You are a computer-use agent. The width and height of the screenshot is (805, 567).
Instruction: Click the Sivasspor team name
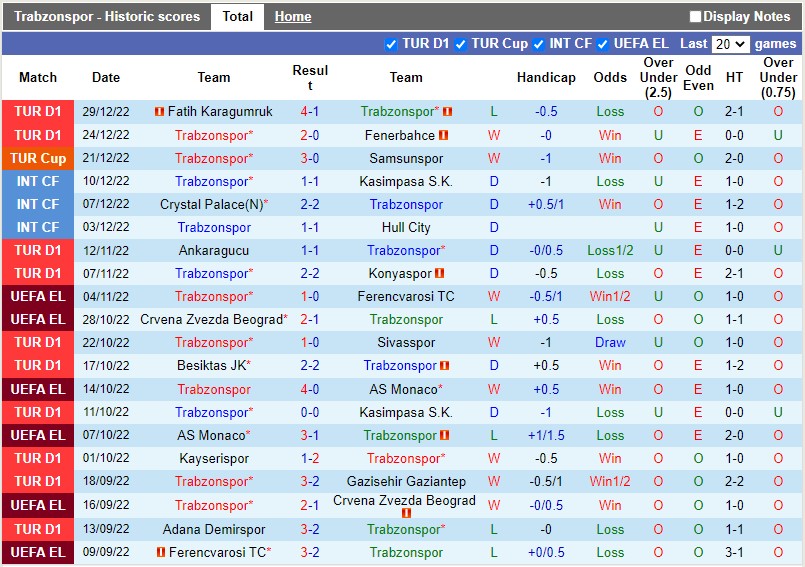[406, 343]
